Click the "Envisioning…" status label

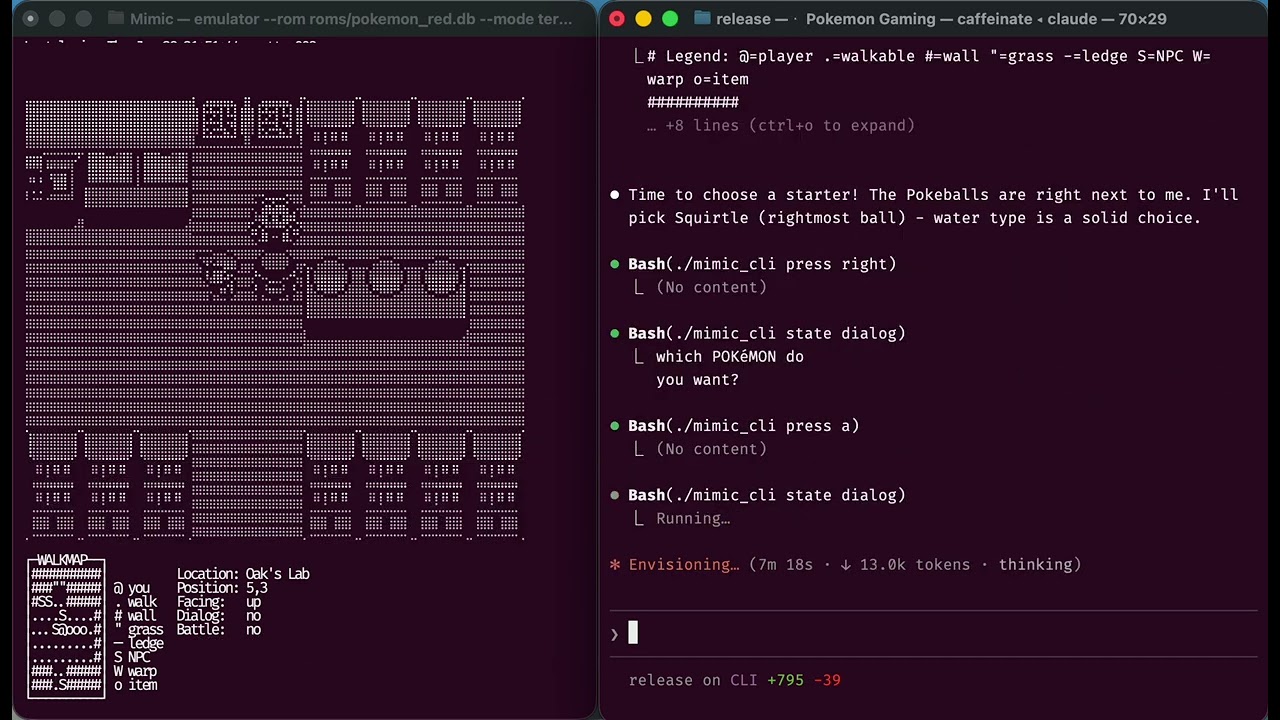(684, 565)
